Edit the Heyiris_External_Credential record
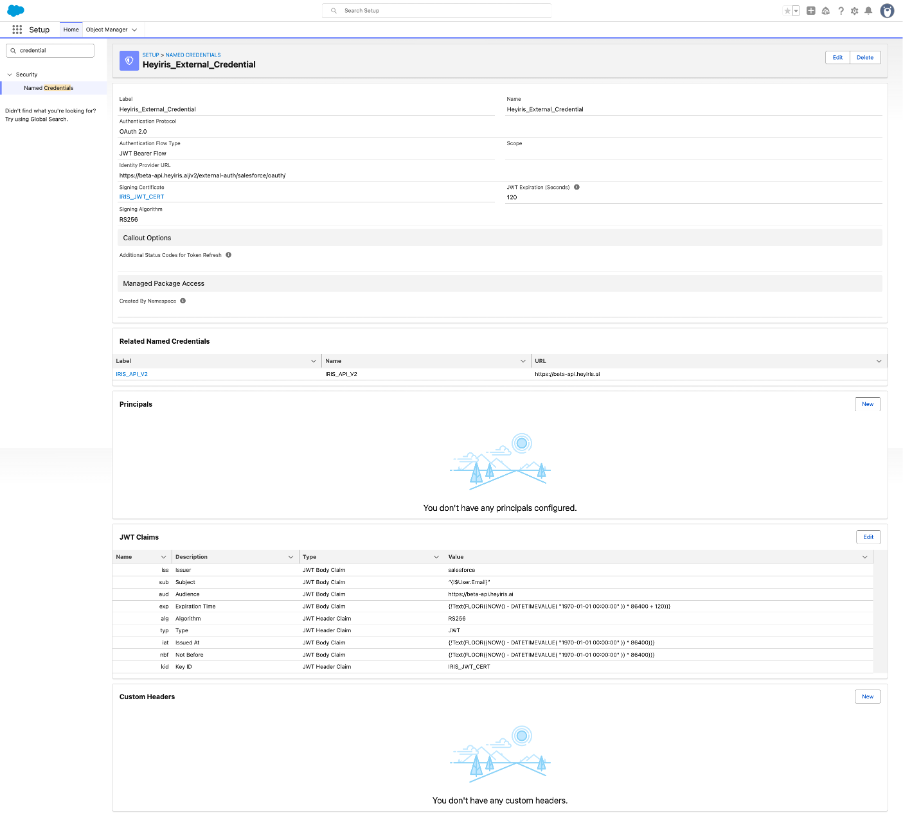The width and height of the screenshot is (904, 816). point(837,57)
